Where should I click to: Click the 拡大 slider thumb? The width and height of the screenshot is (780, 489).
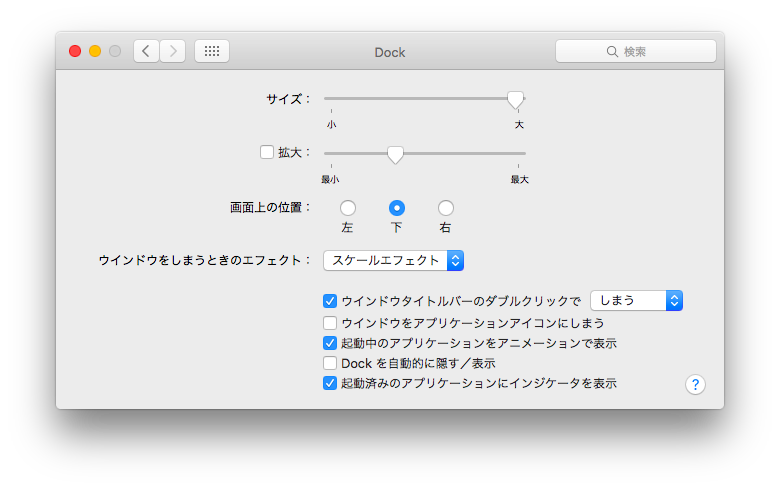point(395,155)
